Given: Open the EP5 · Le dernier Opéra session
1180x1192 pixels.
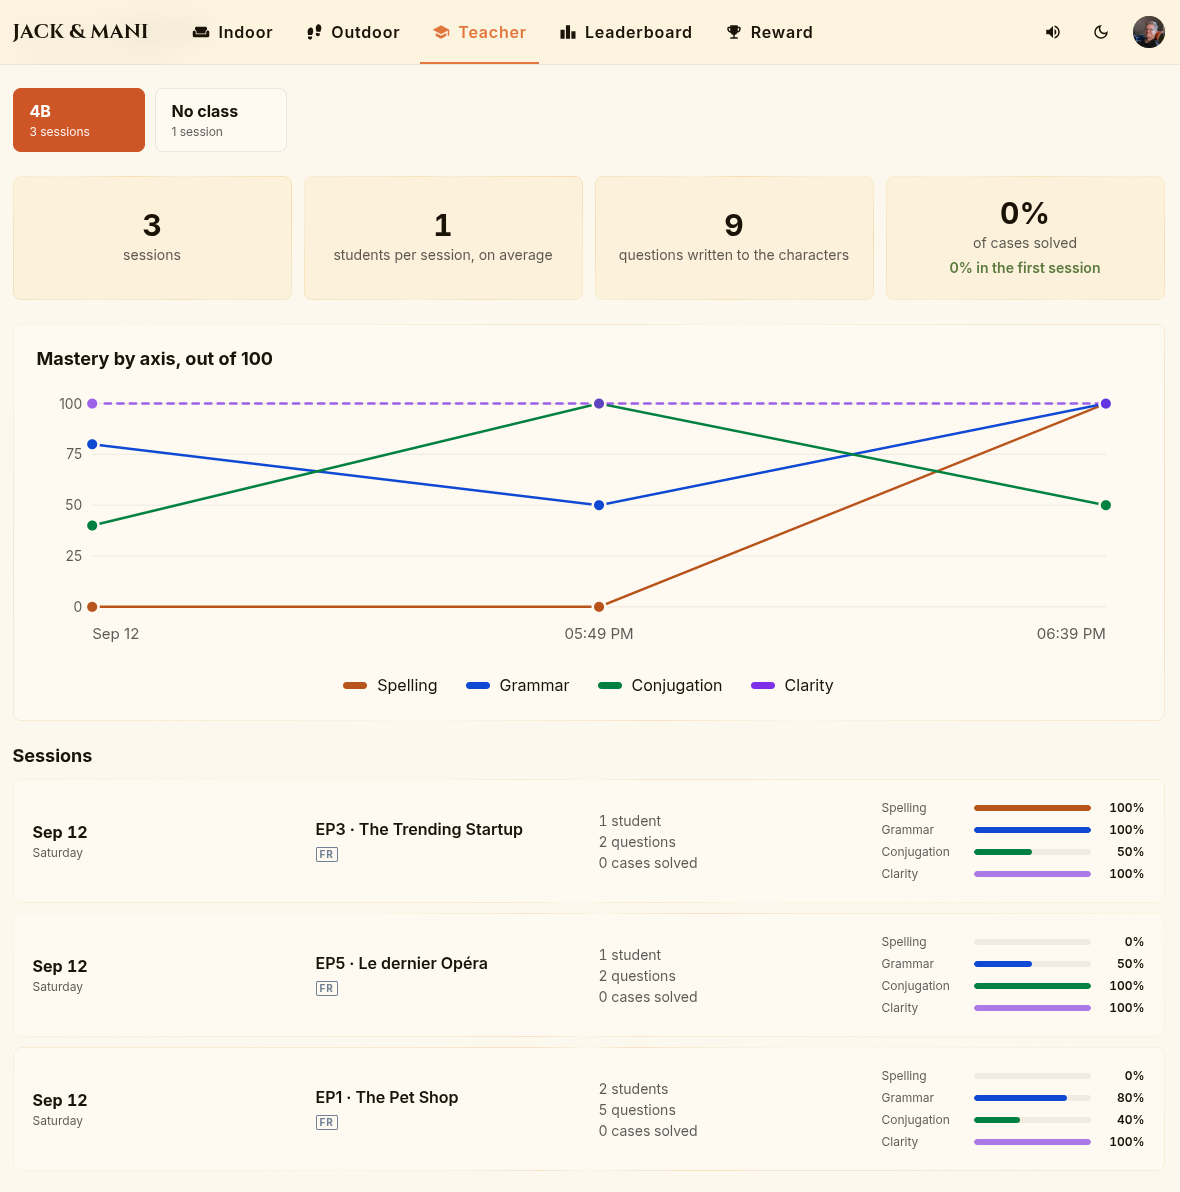Looking at the screenshot, I should 588,975.
